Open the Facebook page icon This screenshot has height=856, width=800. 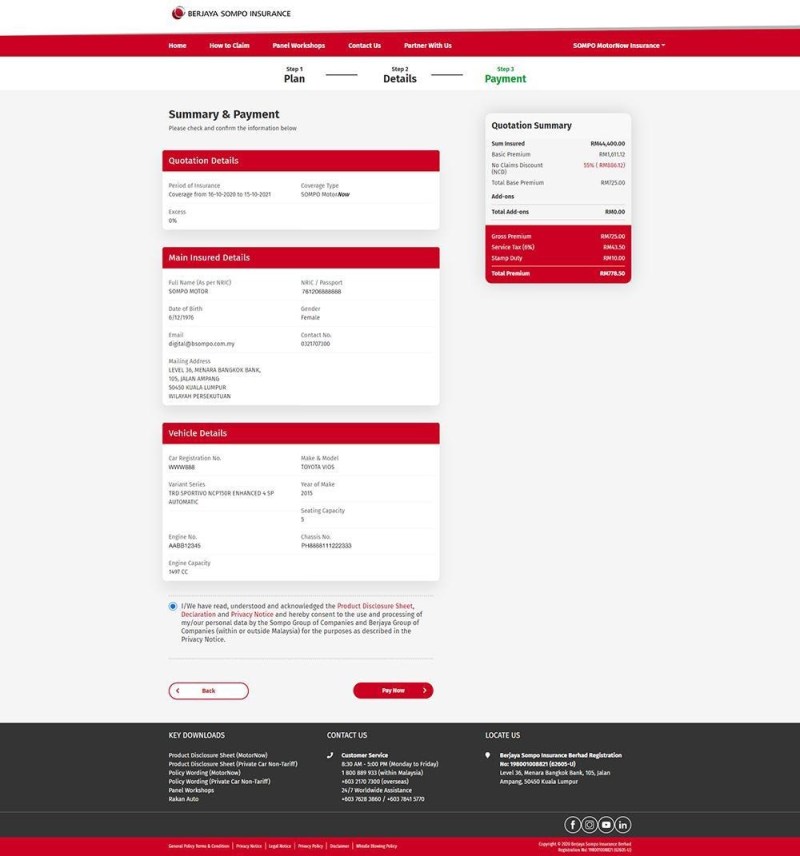[572, 824]
